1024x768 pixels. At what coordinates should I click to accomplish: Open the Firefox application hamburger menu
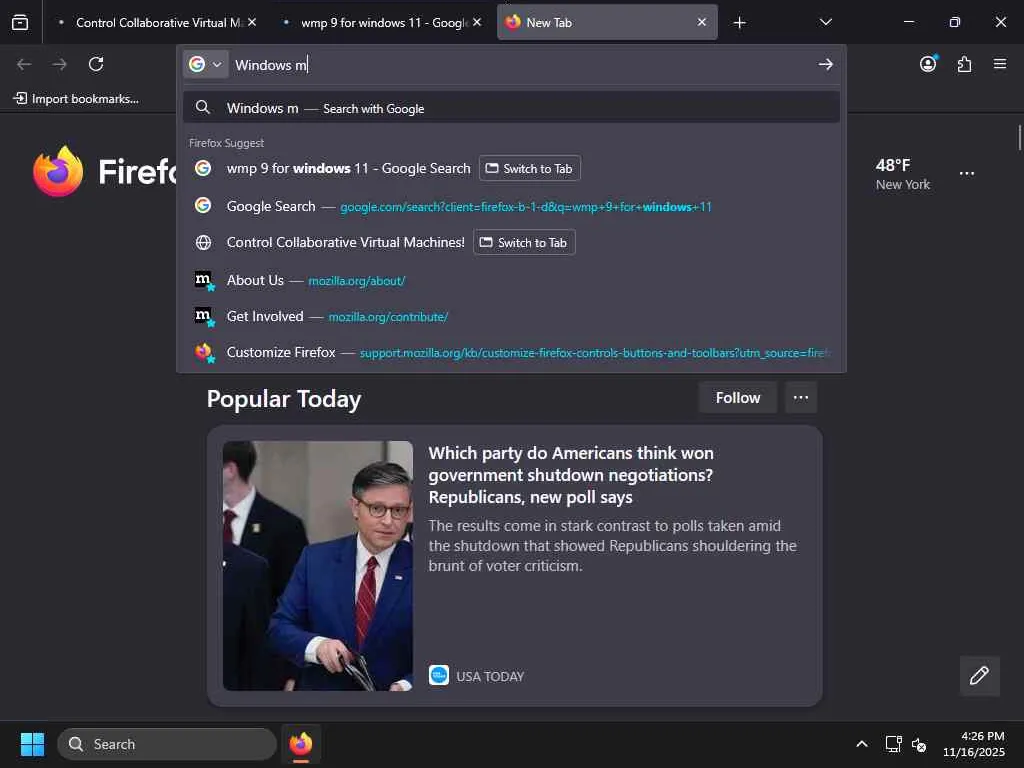(x=1000, y=64)
